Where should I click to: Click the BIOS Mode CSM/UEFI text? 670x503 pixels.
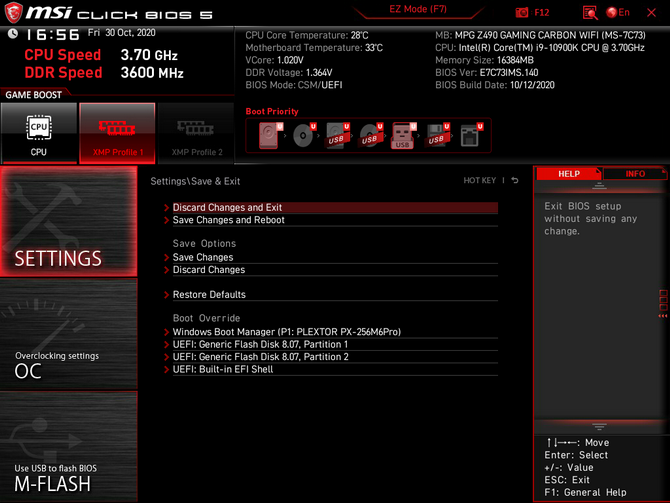(x=294, y=85)
